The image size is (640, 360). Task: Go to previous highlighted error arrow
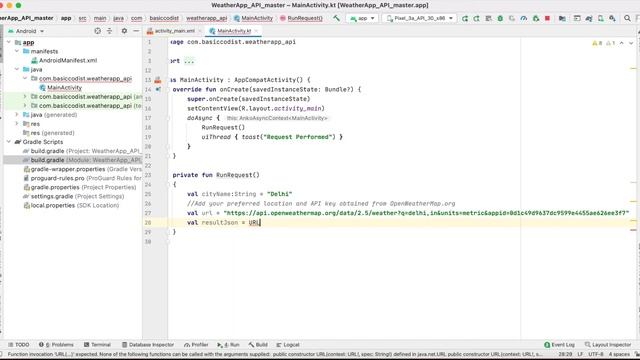tap(621, 43)
